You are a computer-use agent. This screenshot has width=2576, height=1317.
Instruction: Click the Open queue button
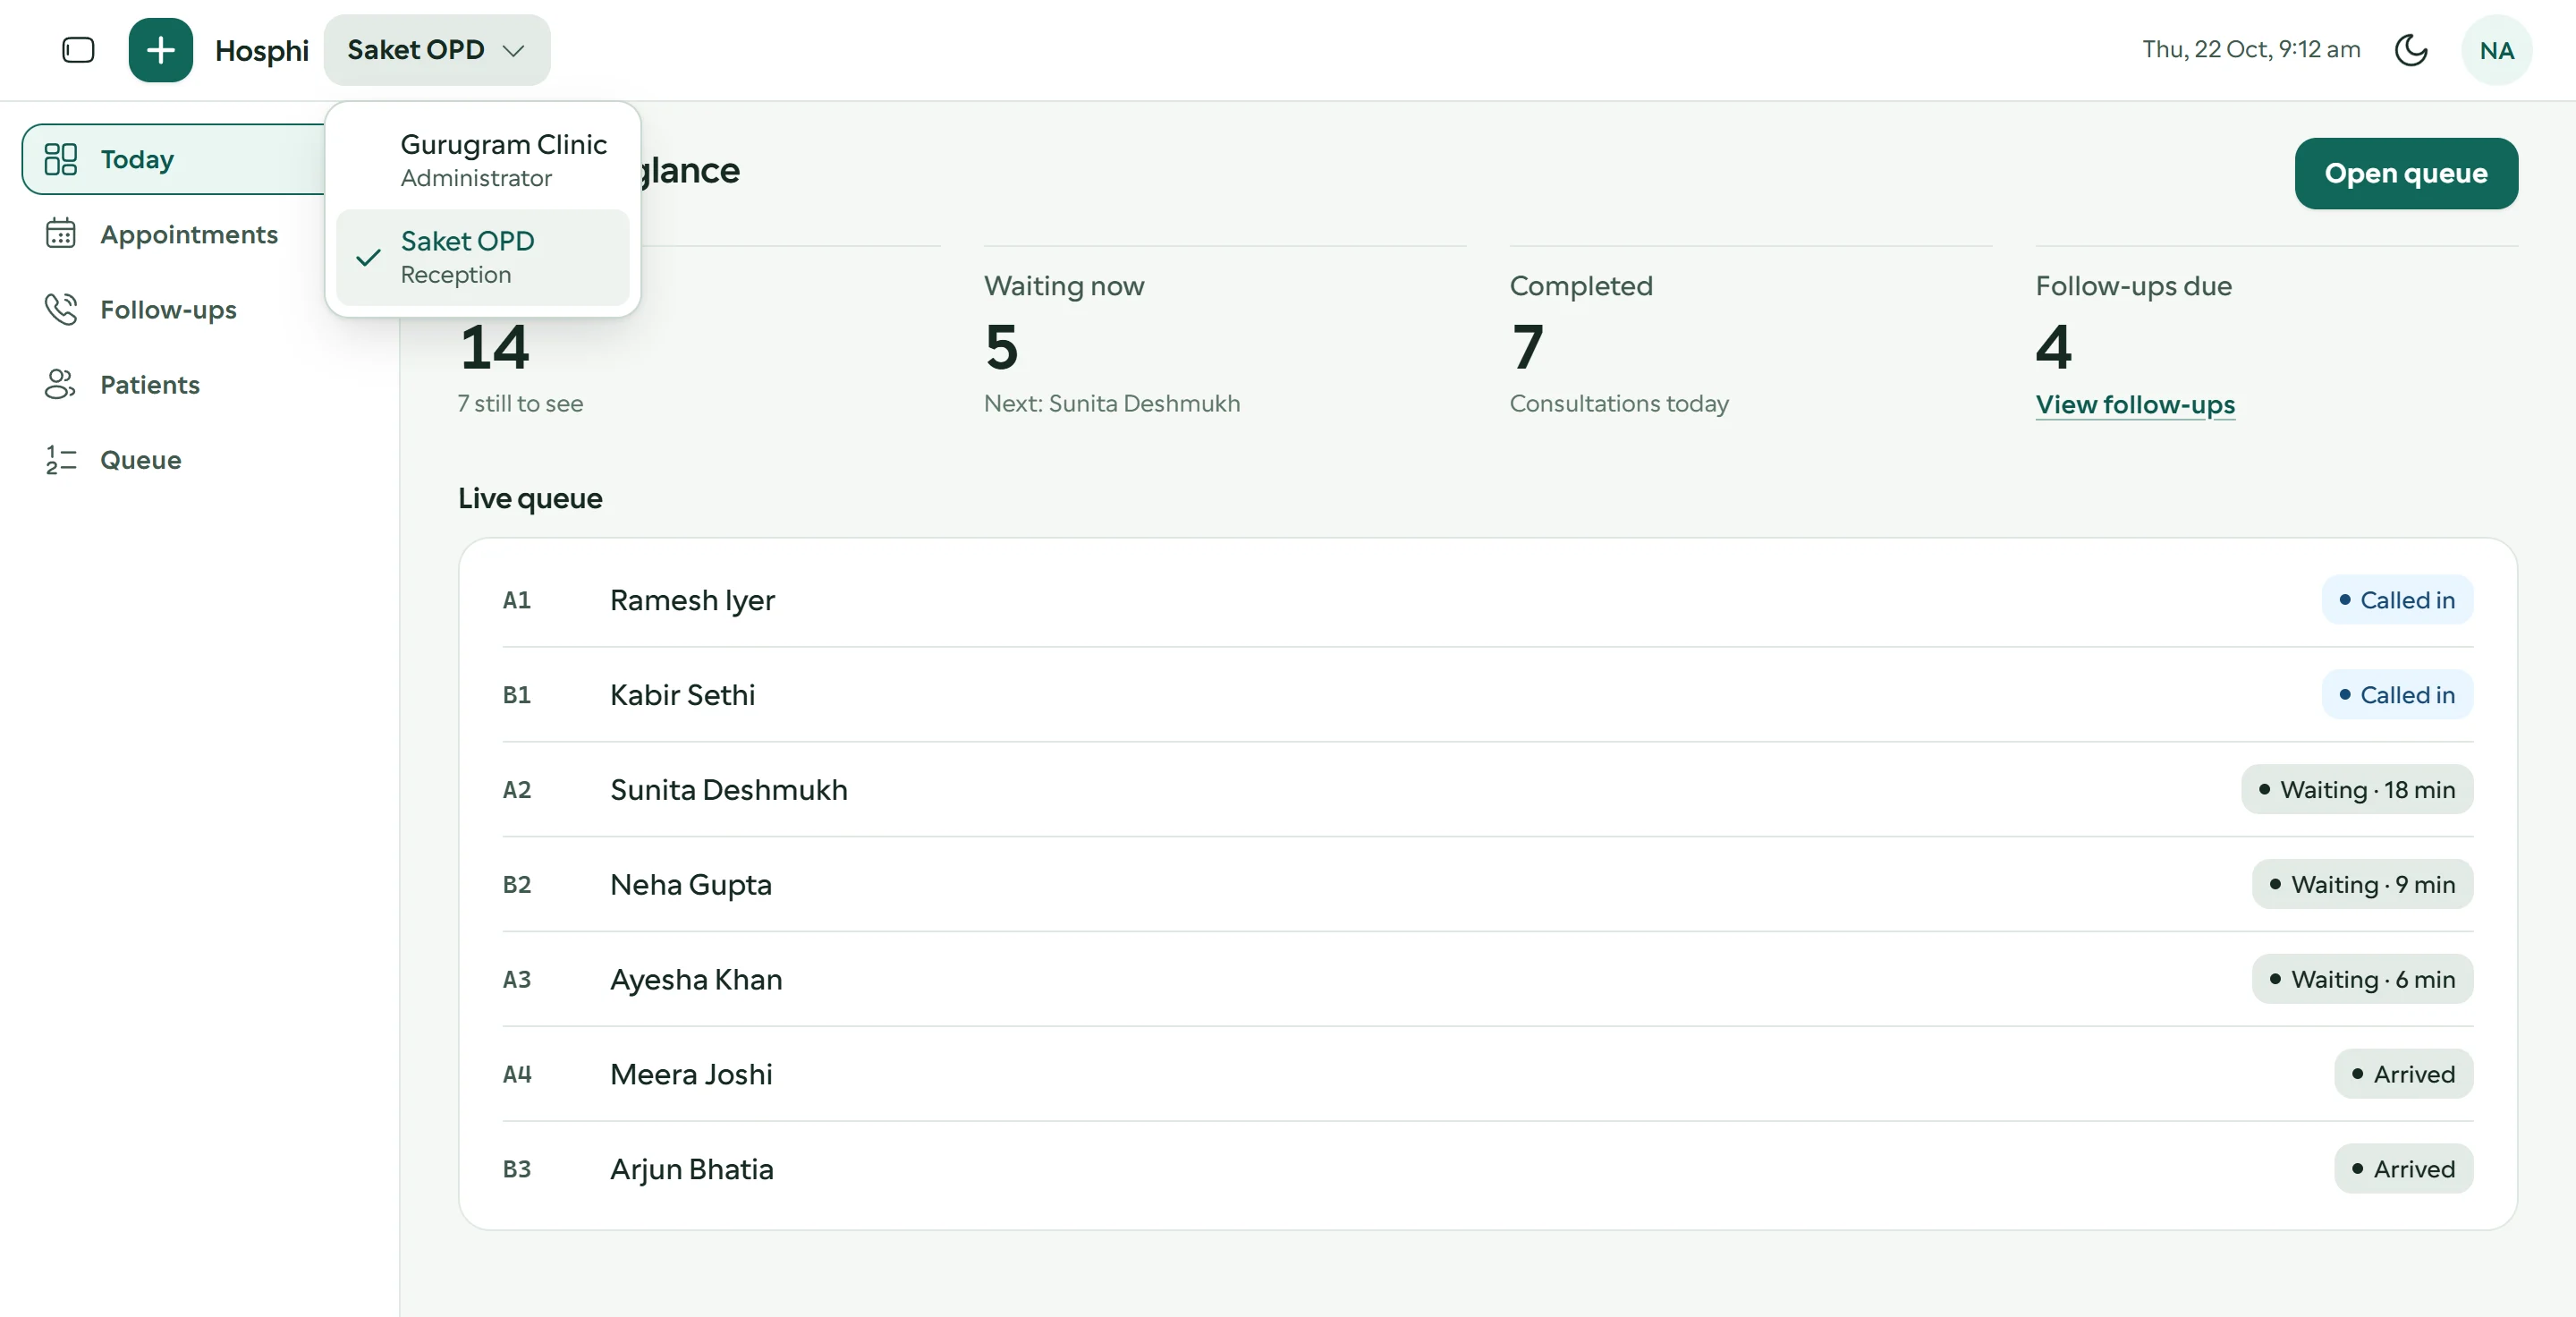[2405, 173]
